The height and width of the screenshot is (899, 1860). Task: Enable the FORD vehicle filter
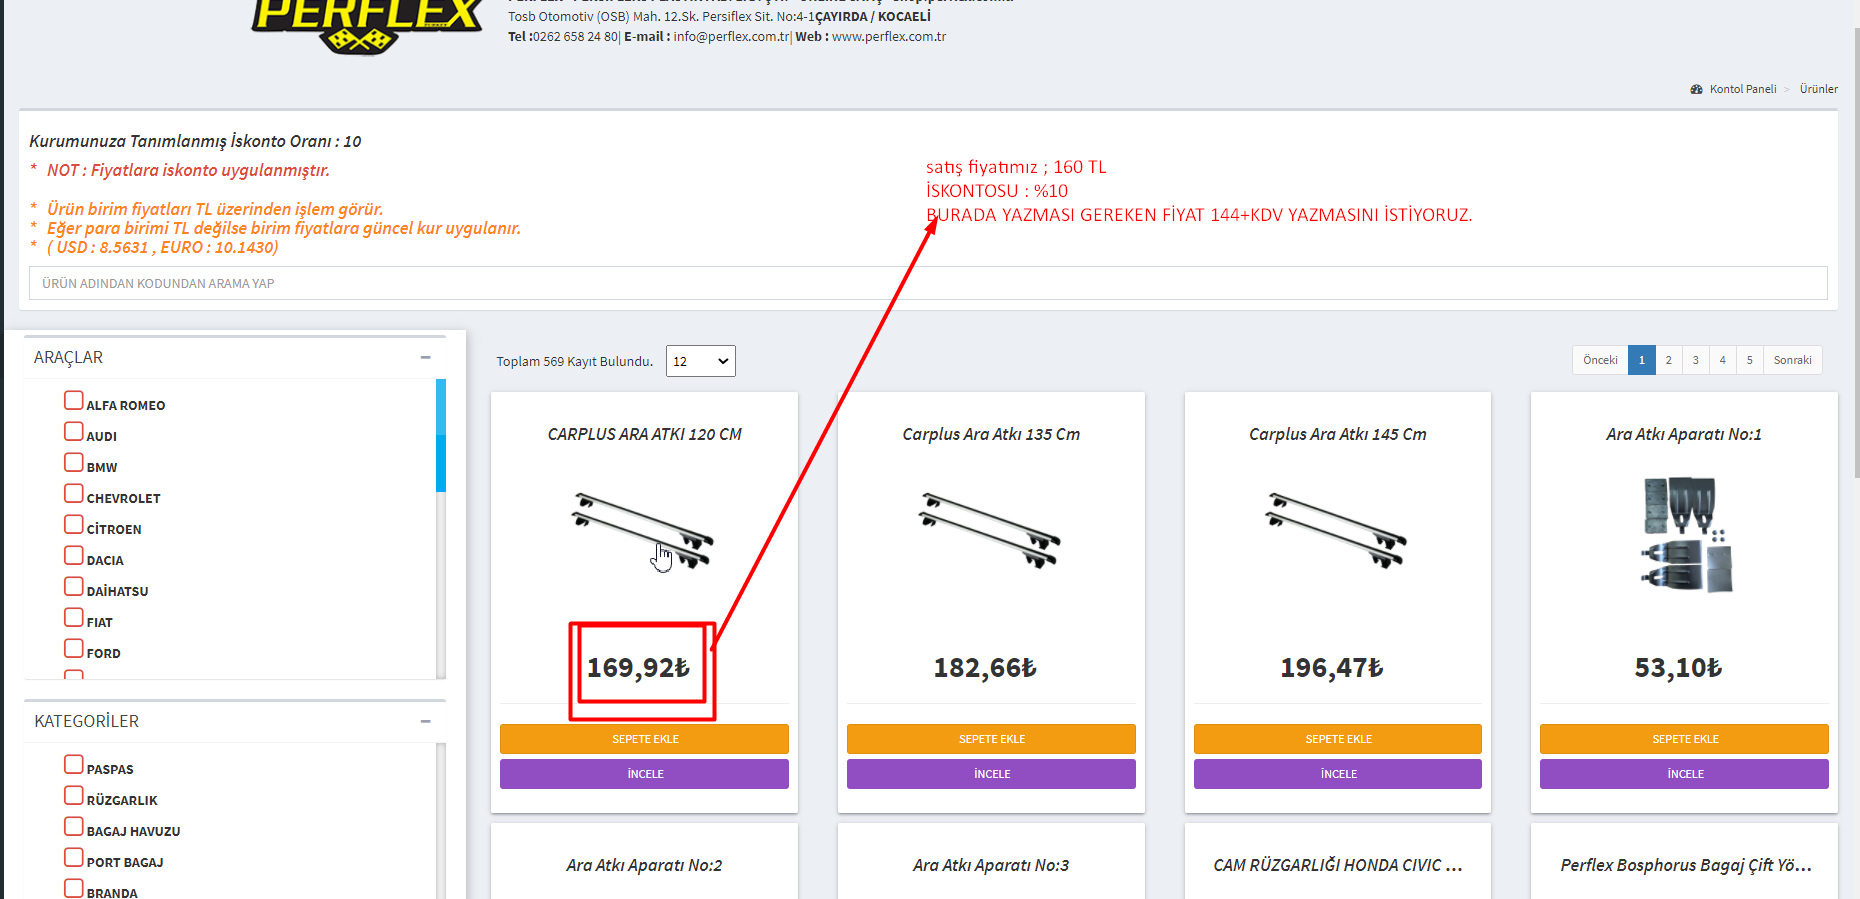74,649
